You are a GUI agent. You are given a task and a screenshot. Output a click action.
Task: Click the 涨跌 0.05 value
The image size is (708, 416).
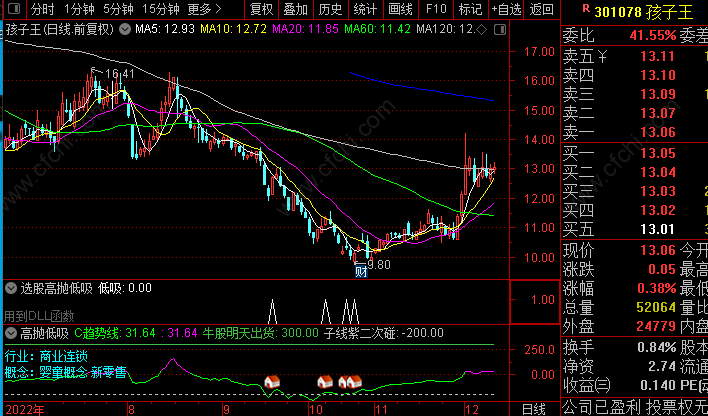click(662, 269)
